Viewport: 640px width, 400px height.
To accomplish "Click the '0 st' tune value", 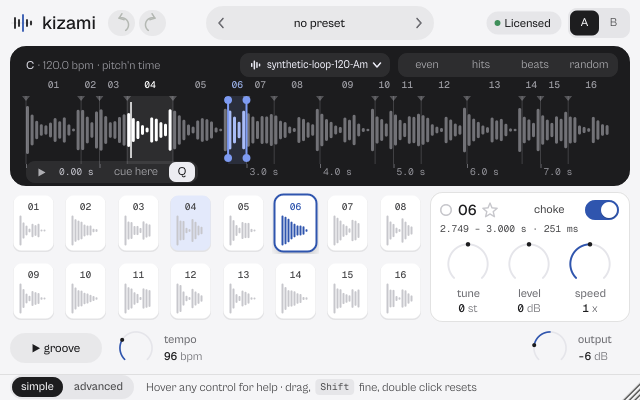I will point(468,309).
